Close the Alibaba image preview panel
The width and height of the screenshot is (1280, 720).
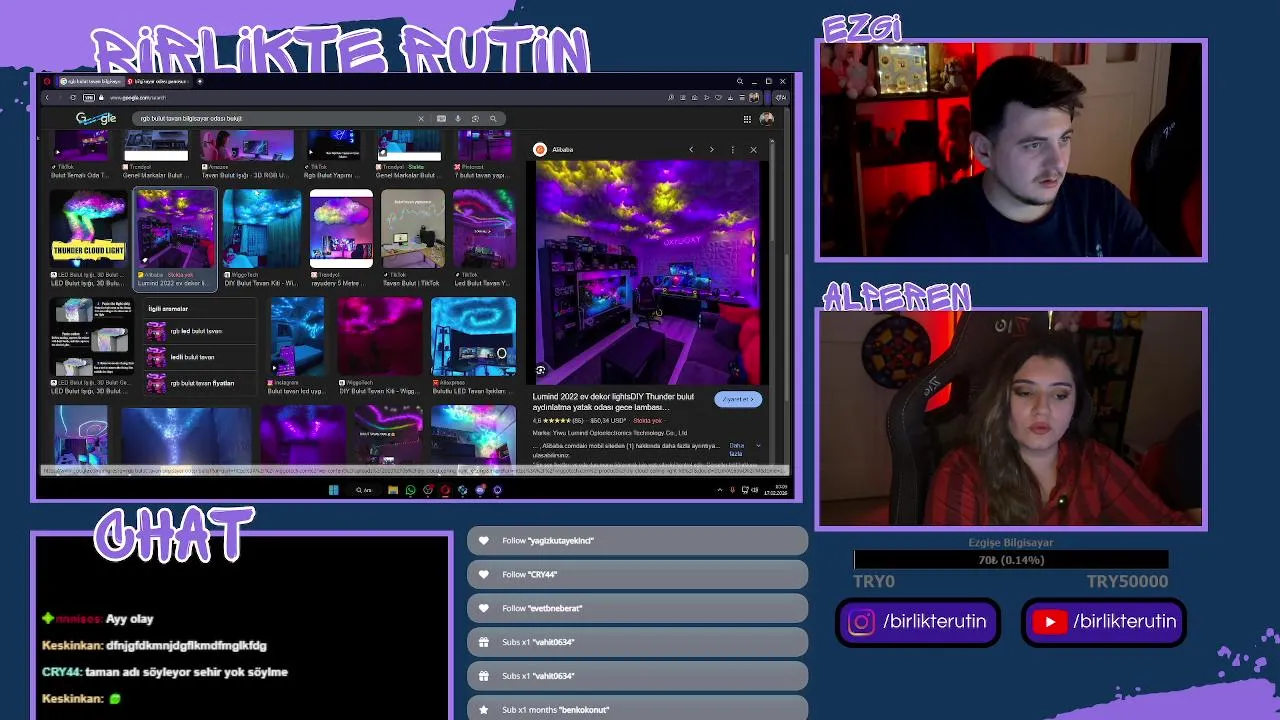753,149
